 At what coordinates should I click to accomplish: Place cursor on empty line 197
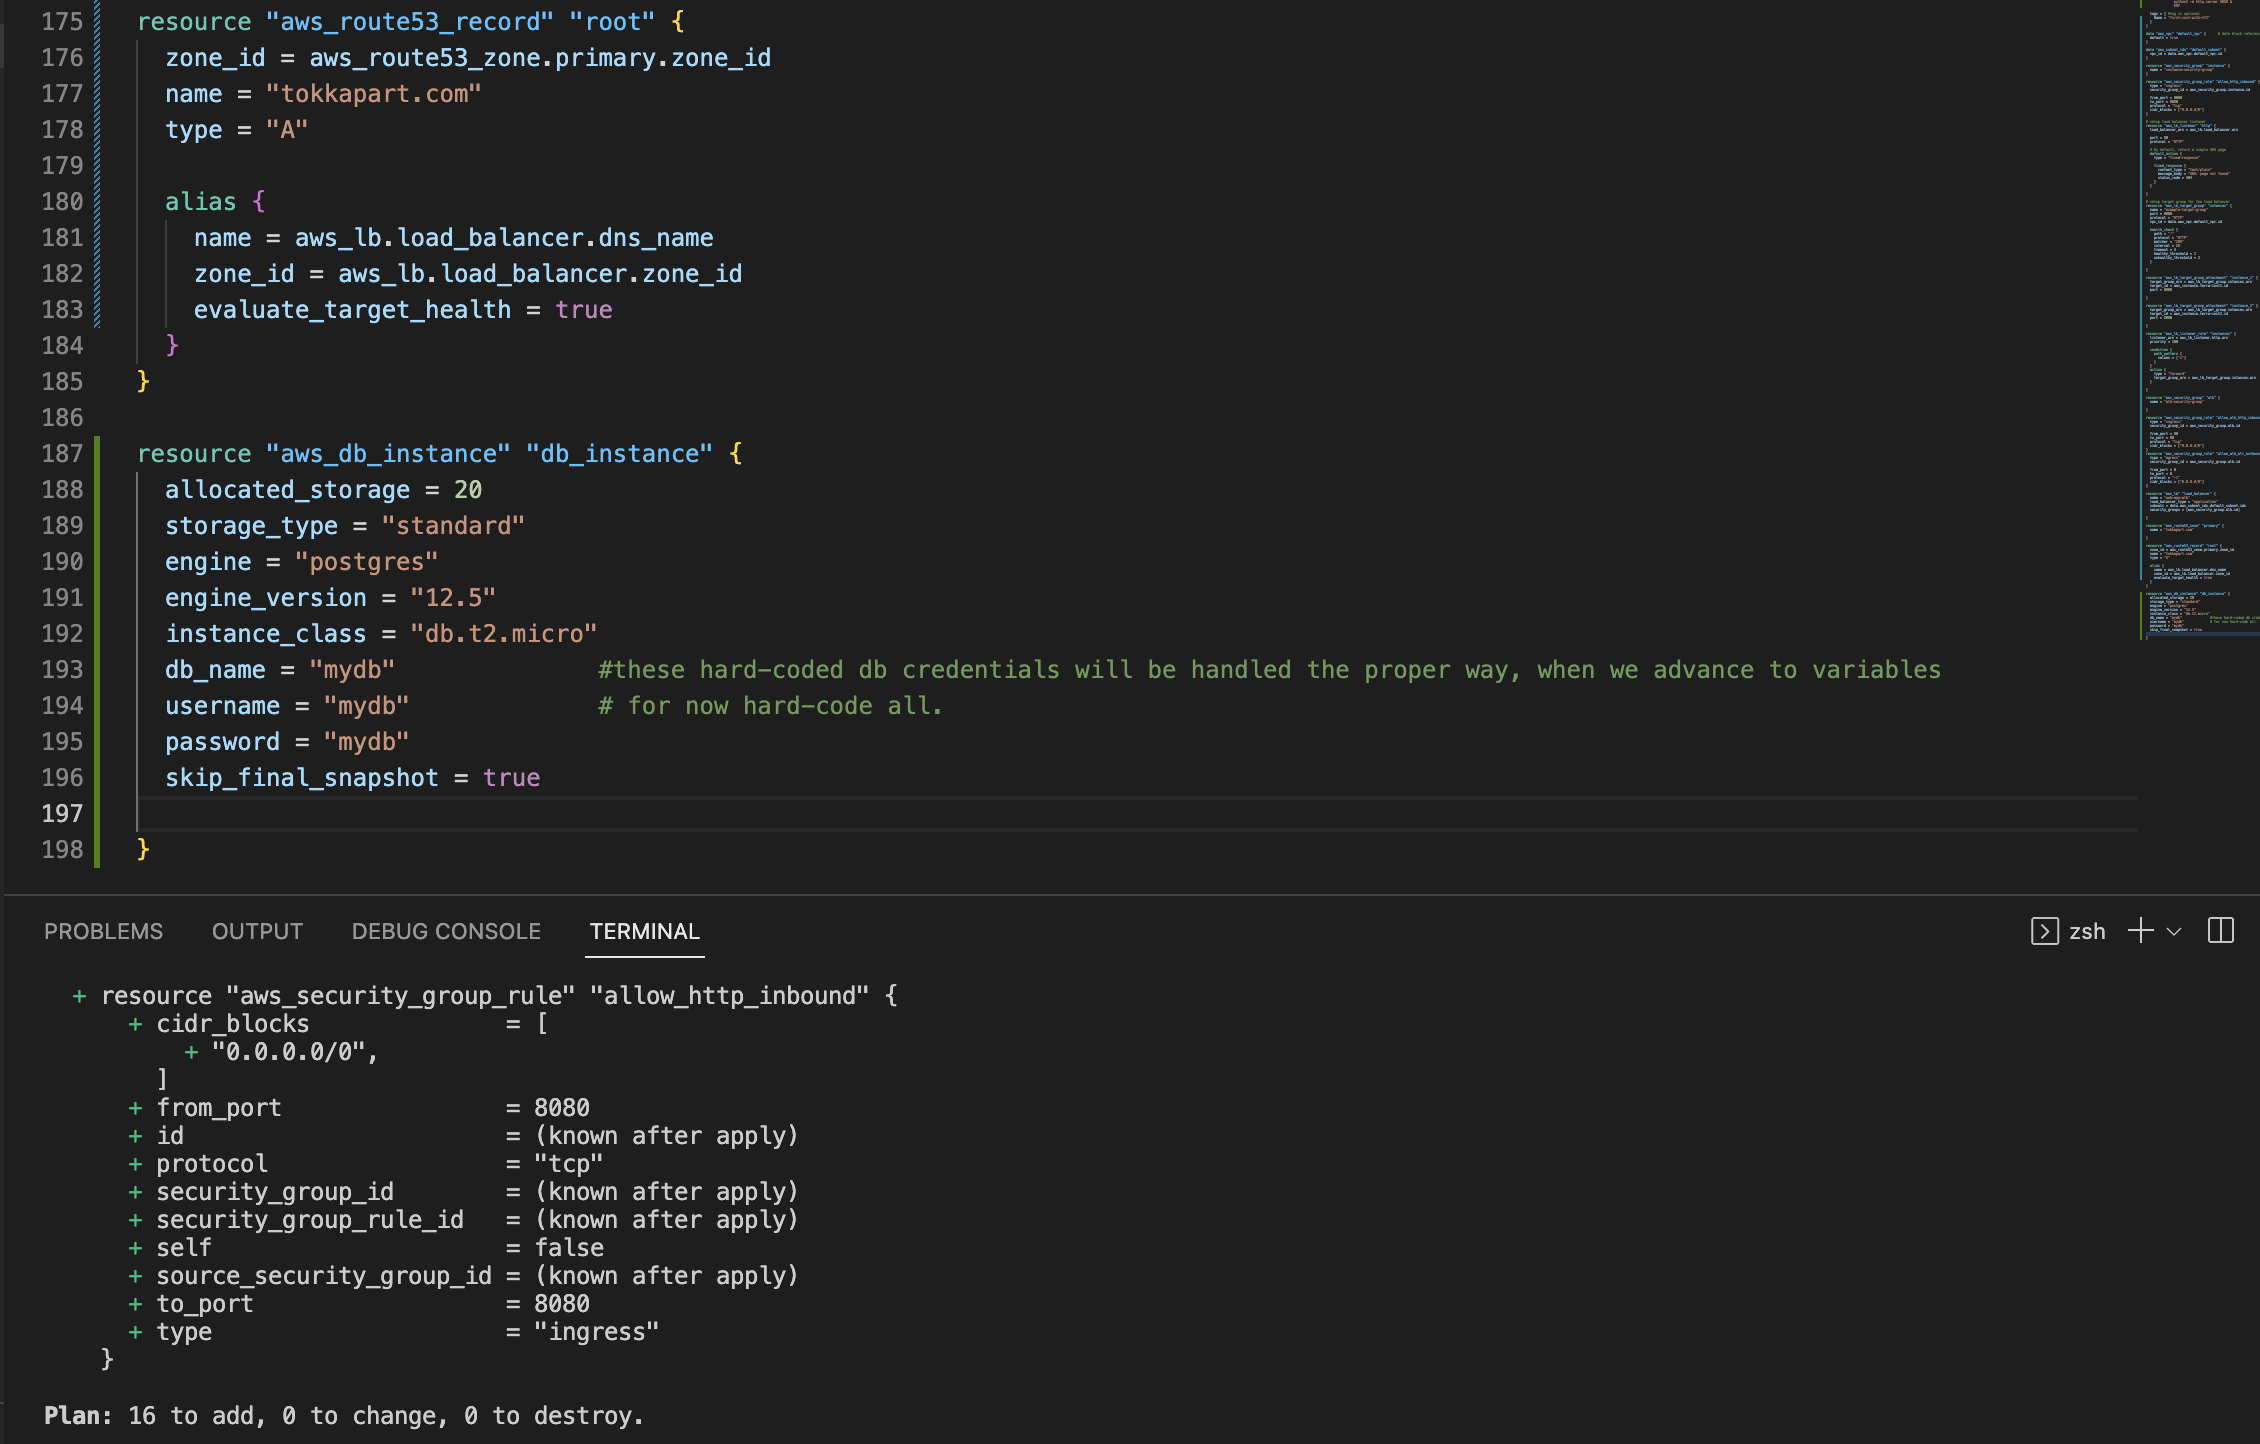[x=600, y=814]
